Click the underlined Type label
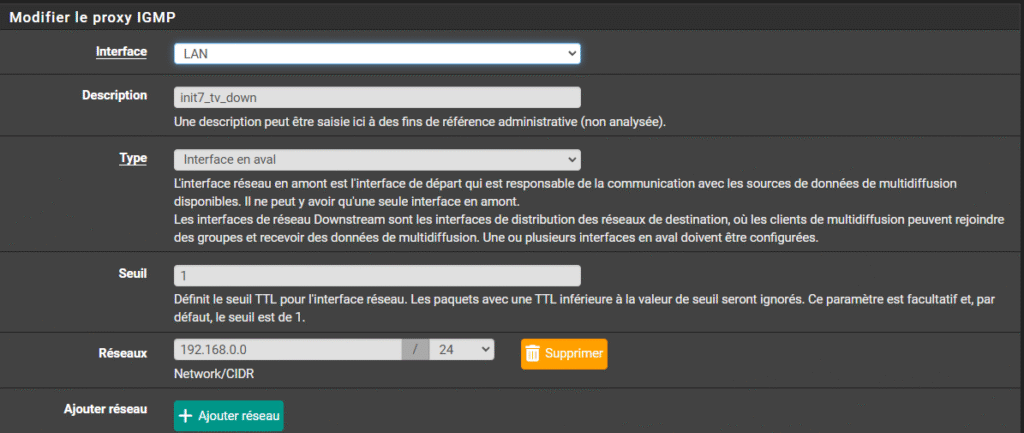The image size is (1024, 433). pos(133,158)
